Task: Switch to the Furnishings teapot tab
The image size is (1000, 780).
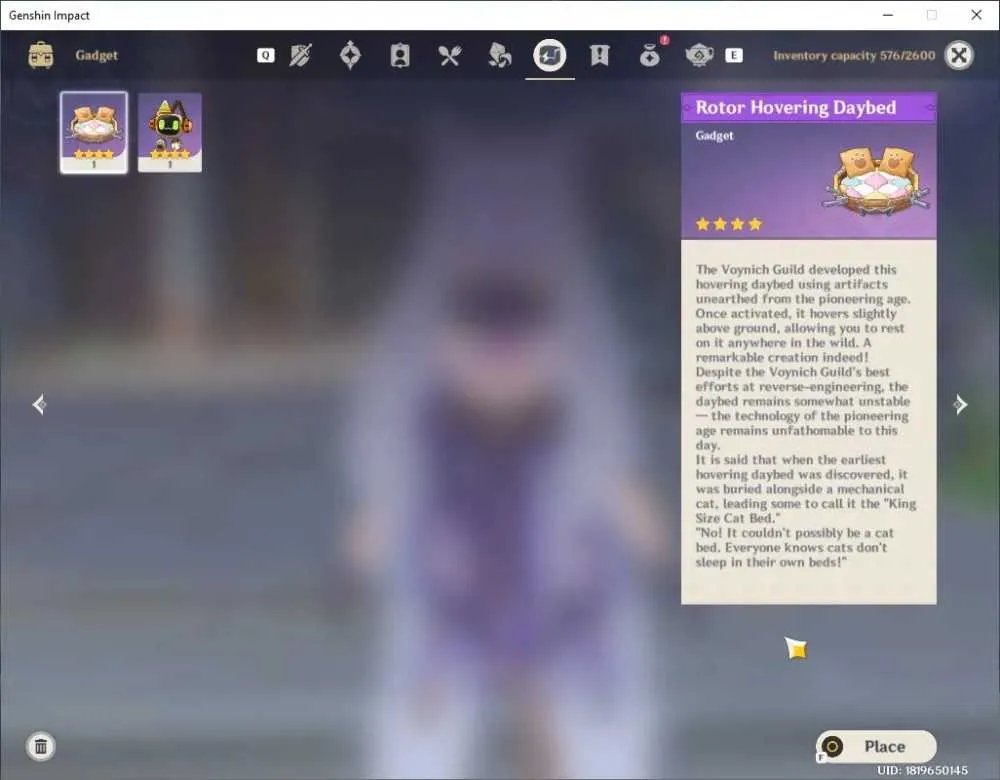Action: tap(699, 55)
